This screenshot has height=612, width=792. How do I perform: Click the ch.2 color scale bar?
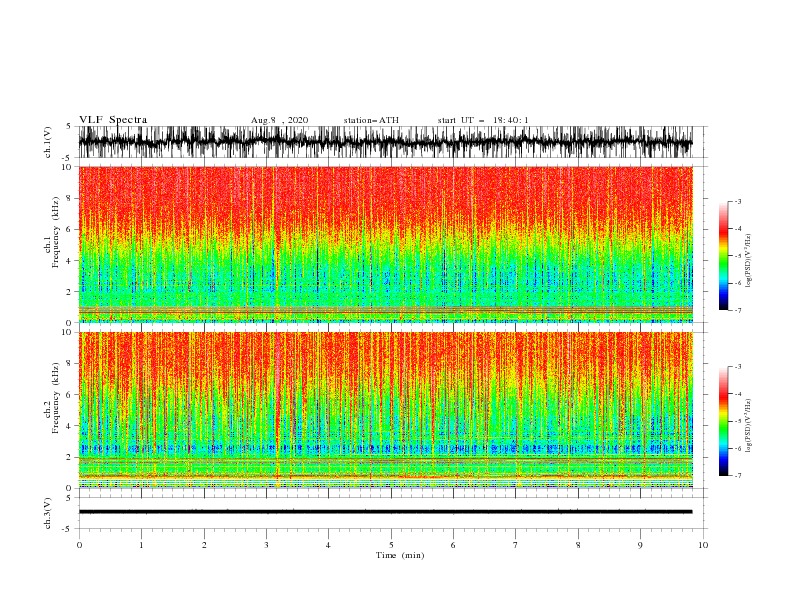tap(724, 421)
